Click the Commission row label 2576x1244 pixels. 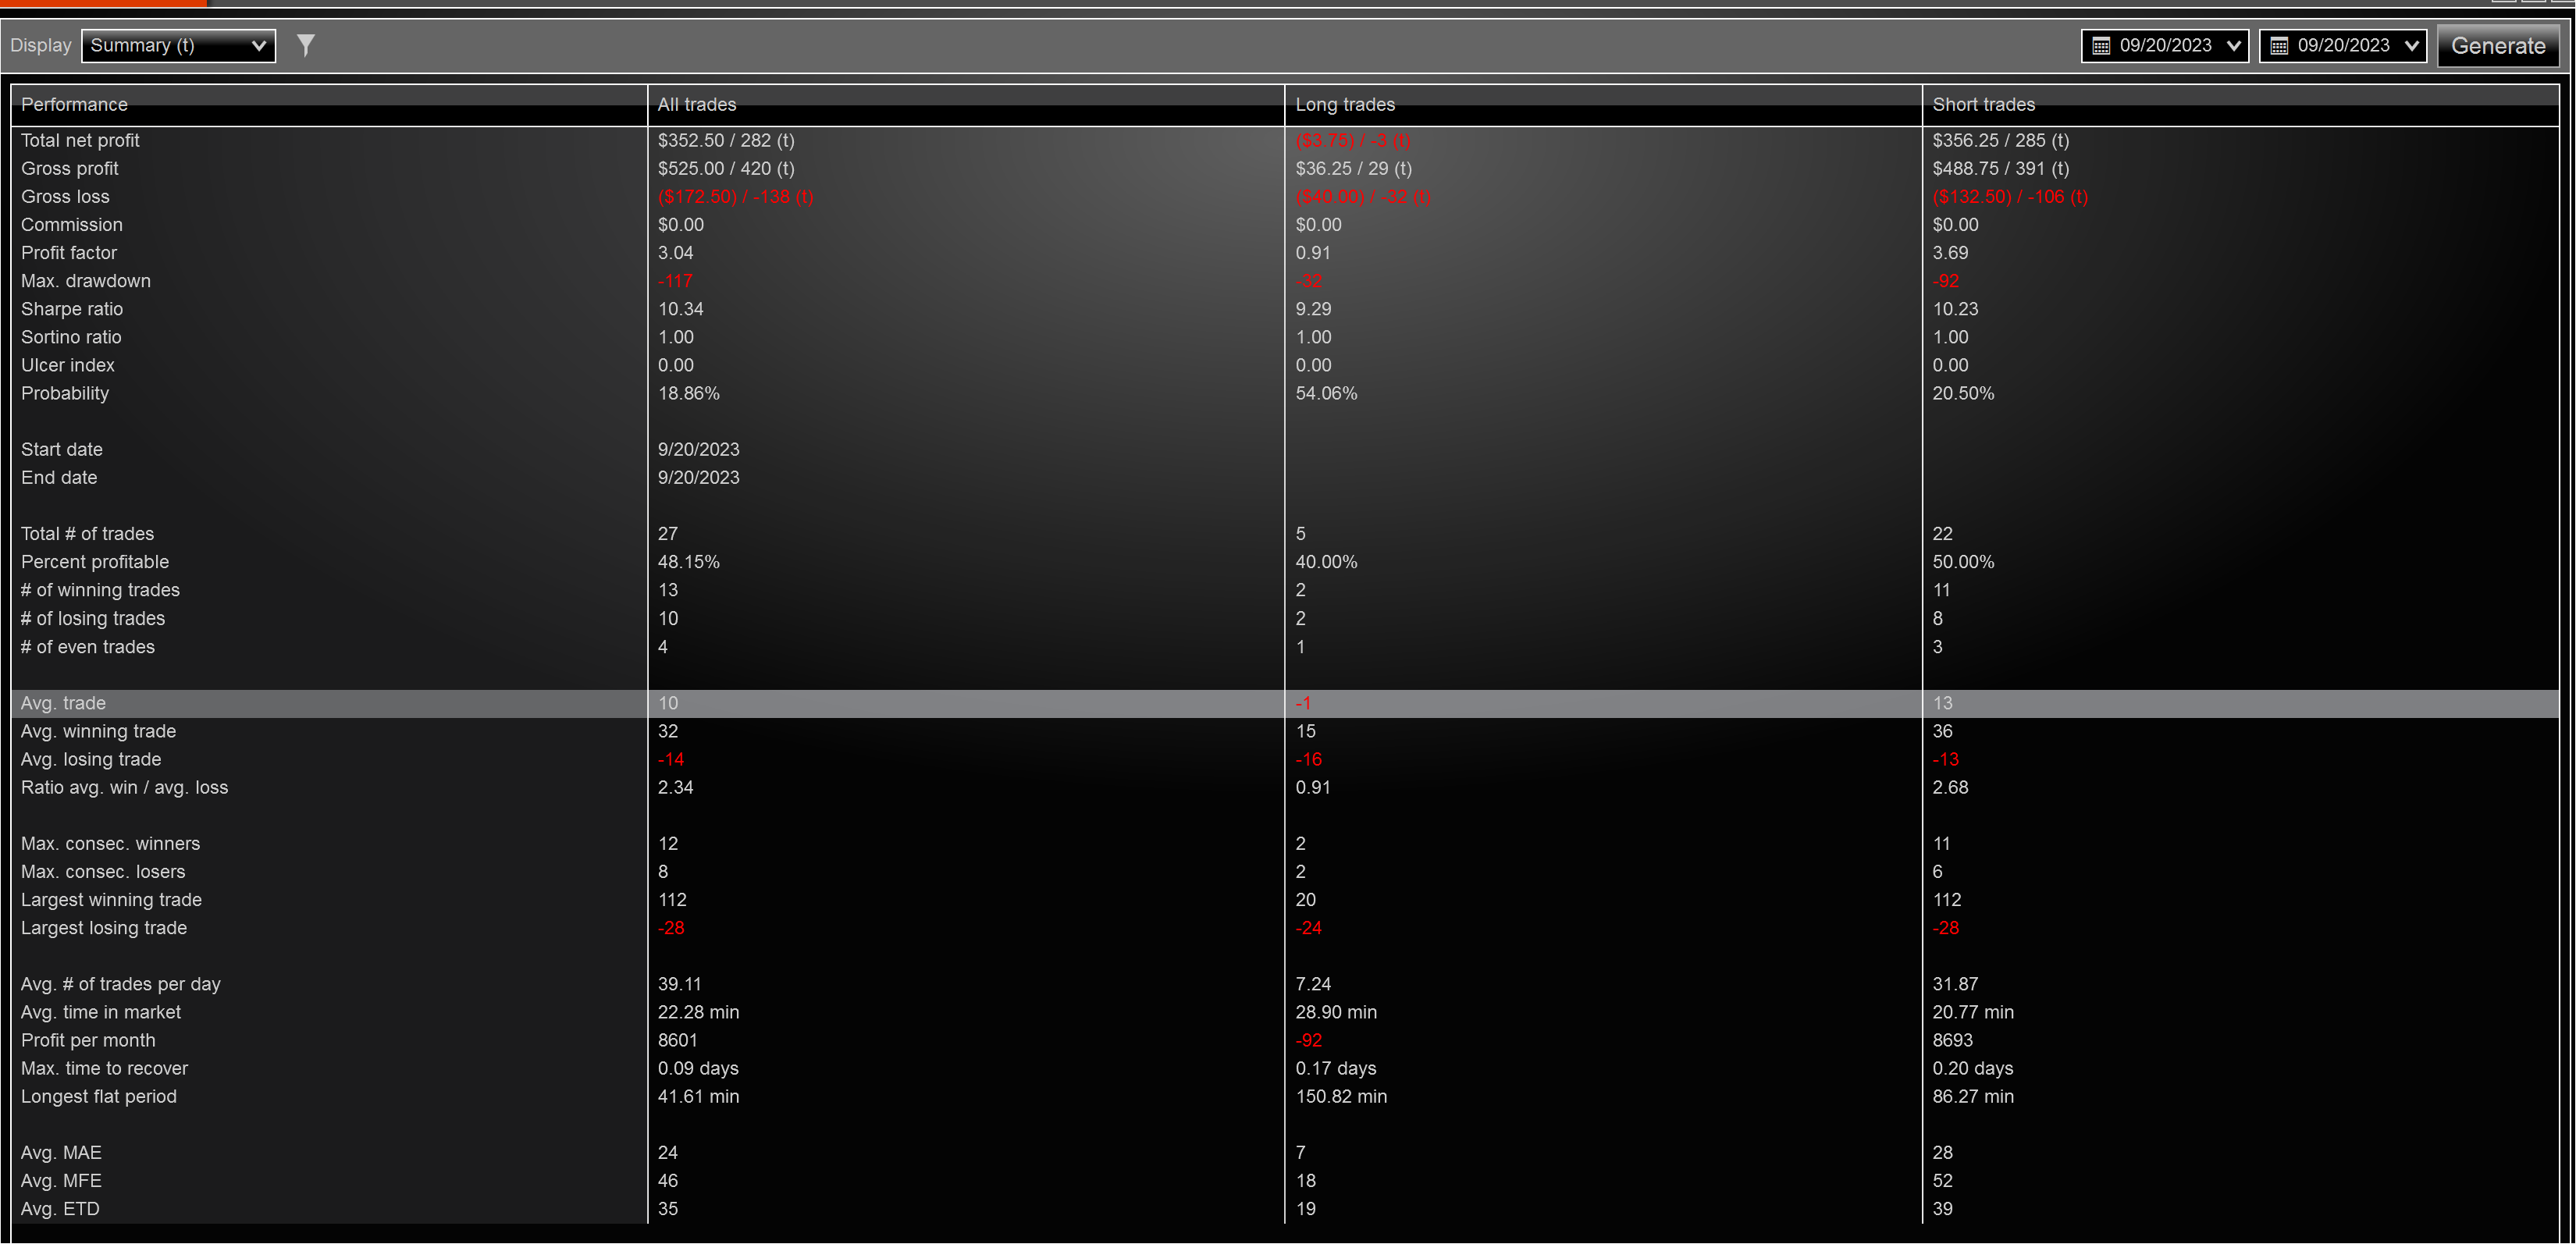[72, 225]
